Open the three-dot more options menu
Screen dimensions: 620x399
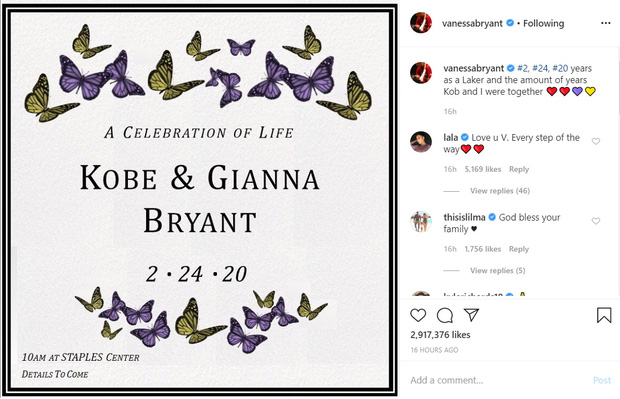tap(605, 23)
